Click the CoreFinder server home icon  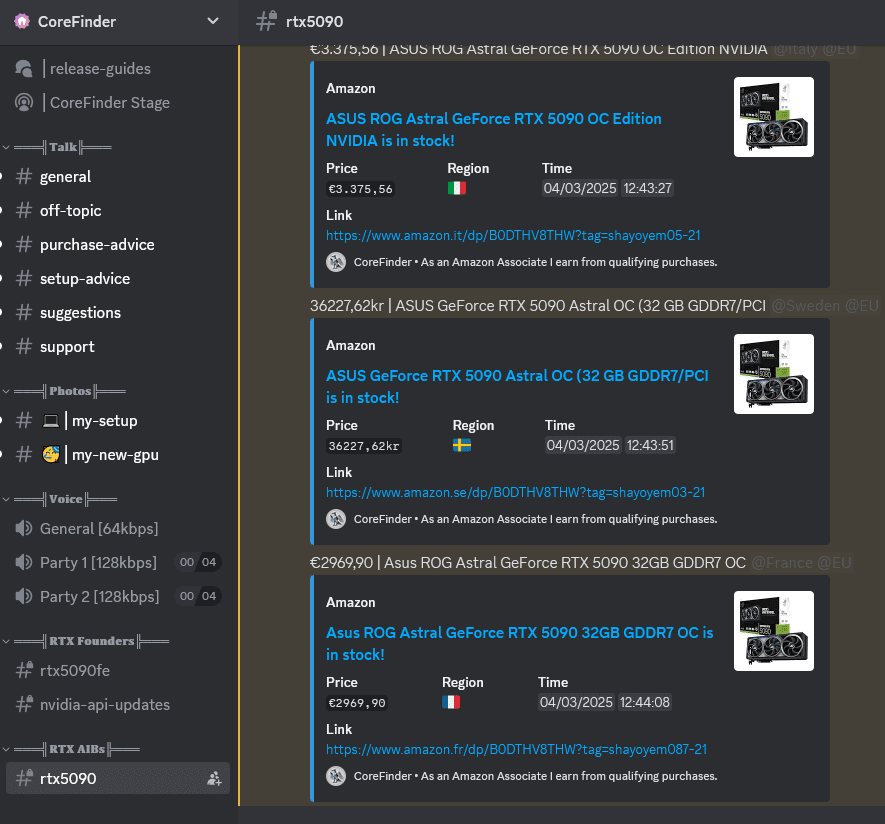22,21
